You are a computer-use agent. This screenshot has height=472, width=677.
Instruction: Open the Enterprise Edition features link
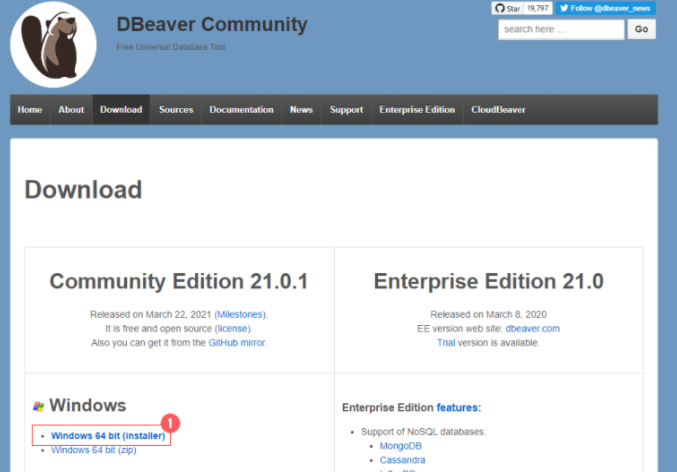pos(459,408)
